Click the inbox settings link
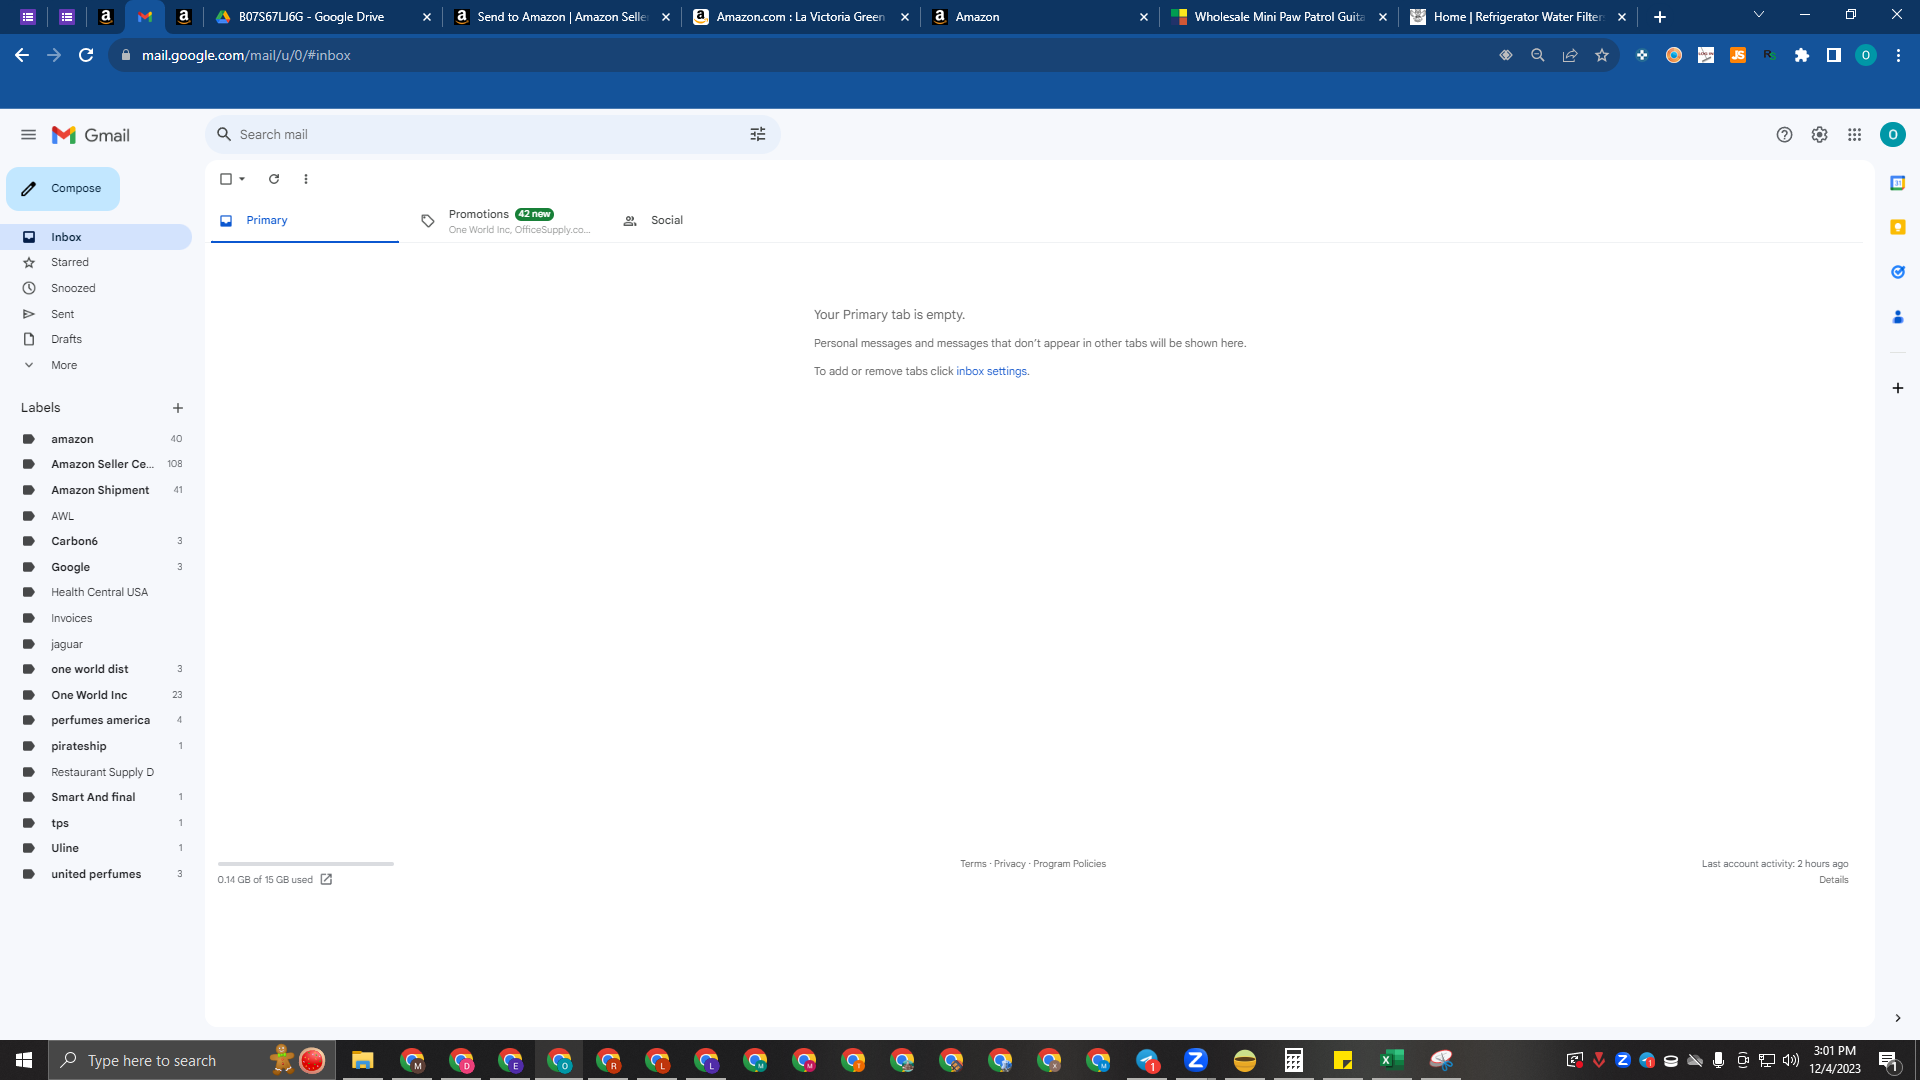The width and height of the screenshot is (1920, 1080). [x=991, y=372]
